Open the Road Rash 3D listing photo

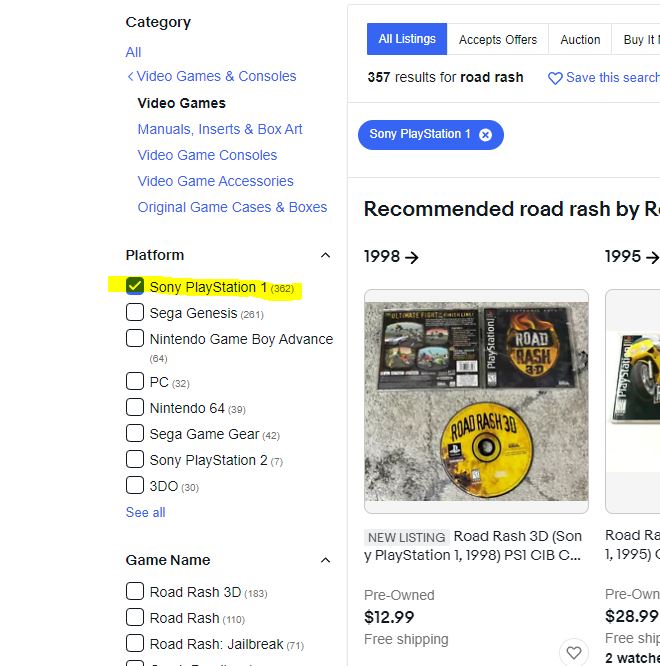point(476,401)
